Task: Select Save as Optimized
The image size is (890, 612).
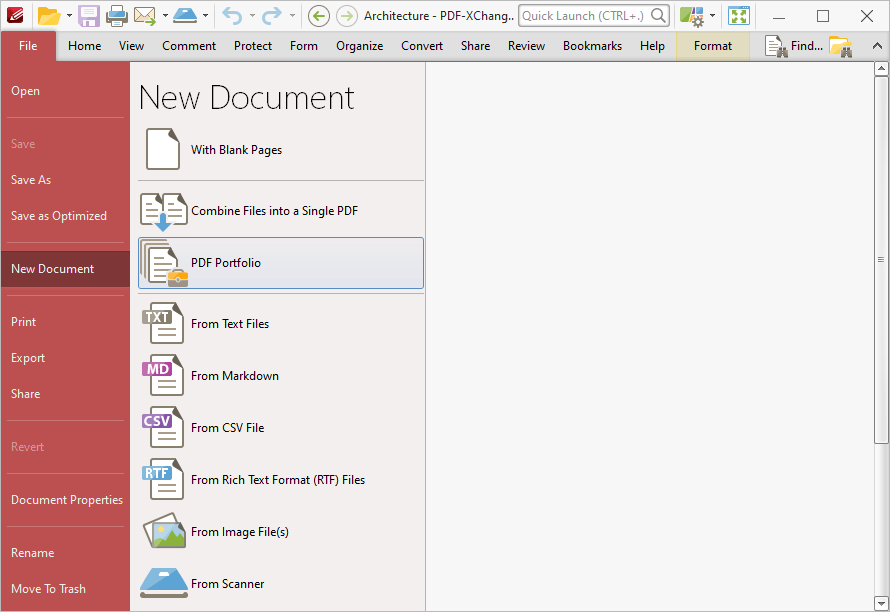Action: (x=66, y=216)
